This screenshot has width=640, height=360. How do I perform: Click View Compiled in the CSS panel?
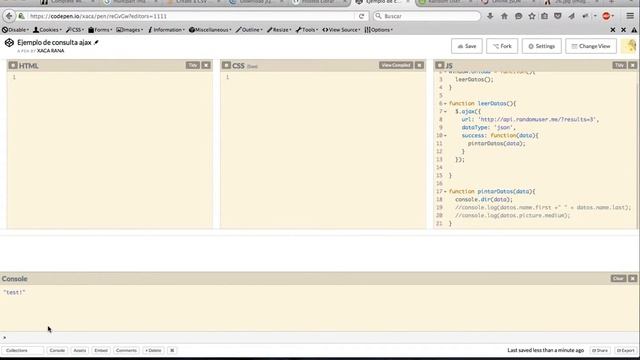click(396, 65)
